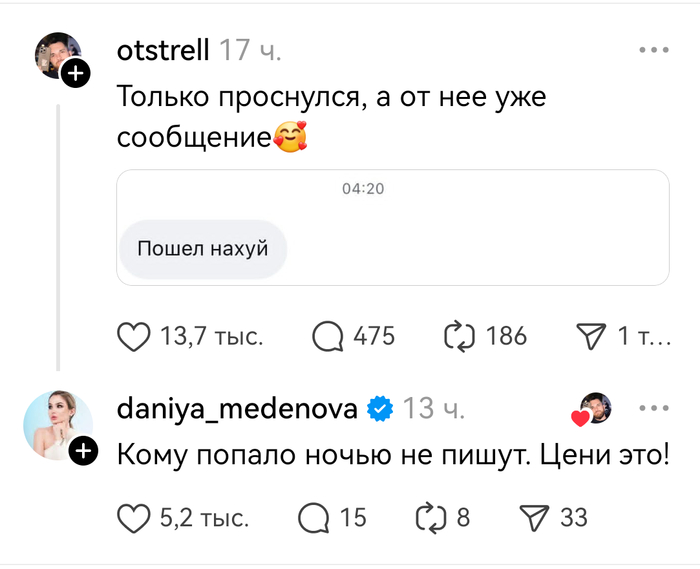Open the attached message screenshot image
Screen dimensions: 700x569
point(392,227)
